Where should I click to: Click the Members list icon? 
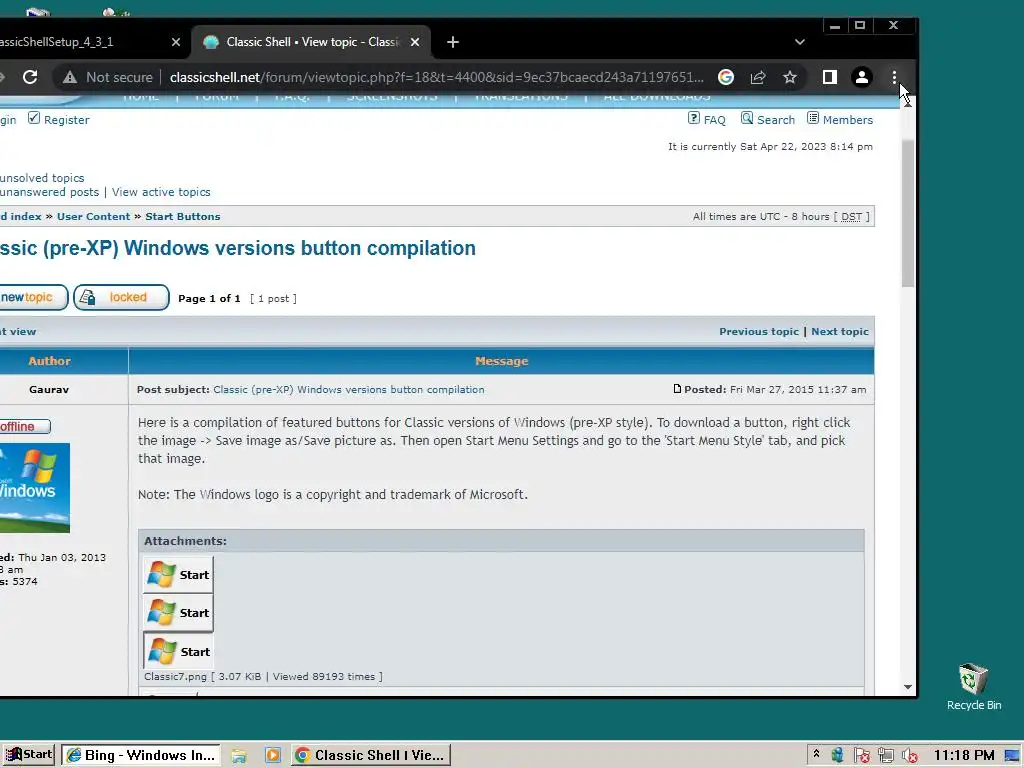813,118
